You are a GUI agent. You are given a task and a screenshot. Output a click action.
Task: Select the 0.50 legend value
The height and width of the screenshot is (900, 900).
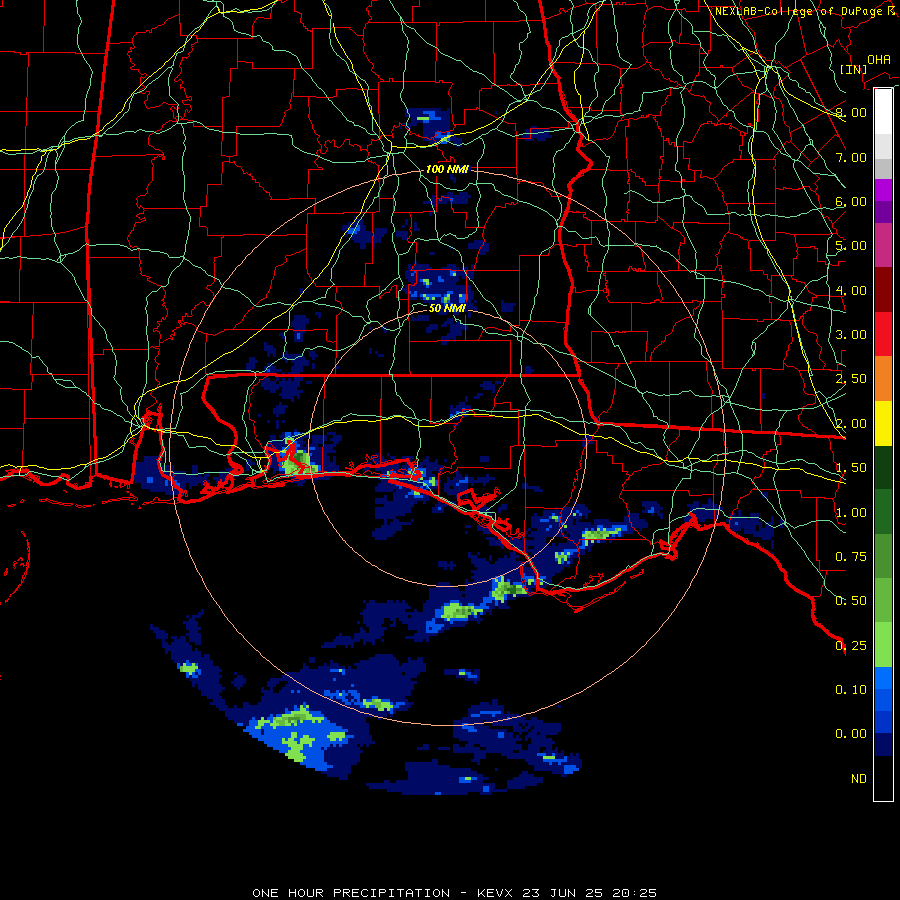(x=851, y=601)
